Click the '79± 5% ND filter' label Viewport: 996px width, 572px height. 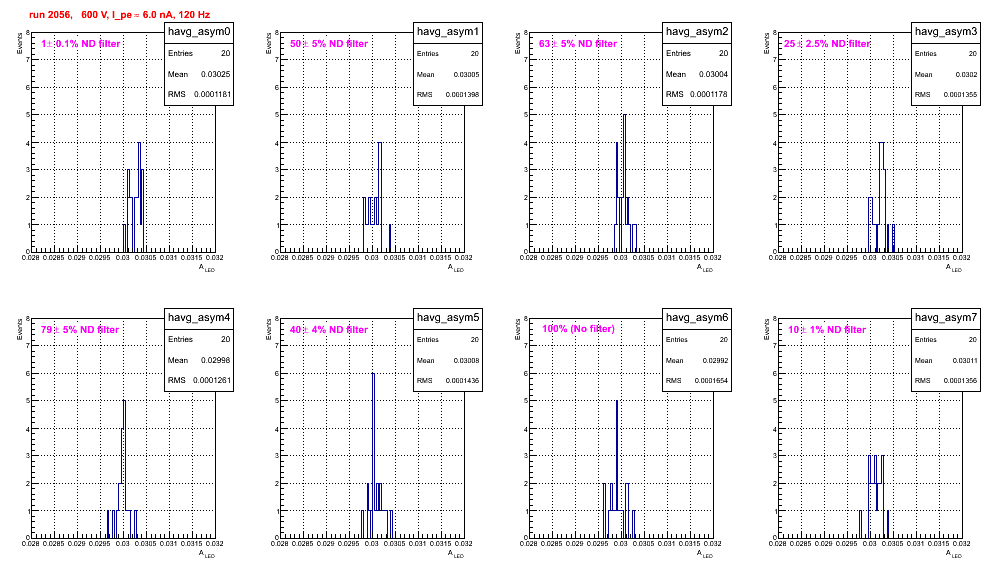click(80, 330)
